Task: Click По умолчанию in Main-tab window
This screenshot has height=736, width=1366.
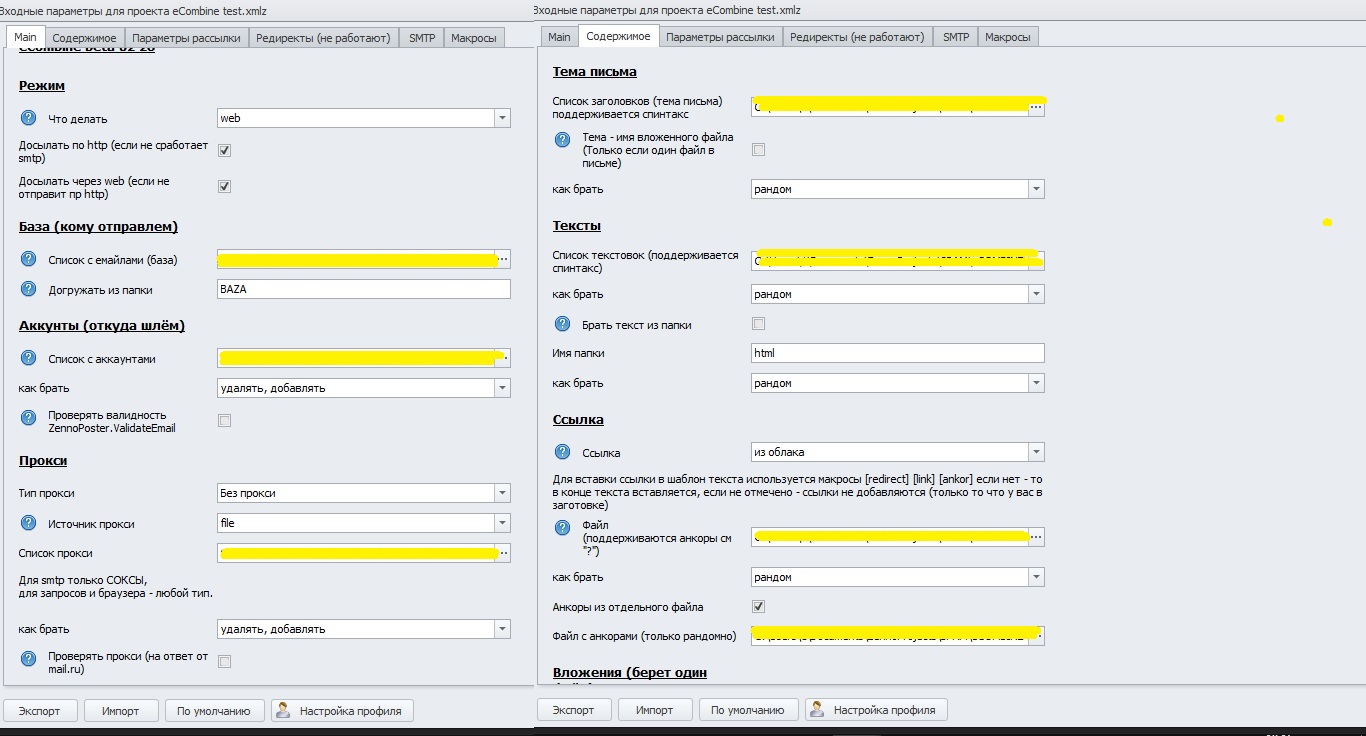Action: pos(214,711)
